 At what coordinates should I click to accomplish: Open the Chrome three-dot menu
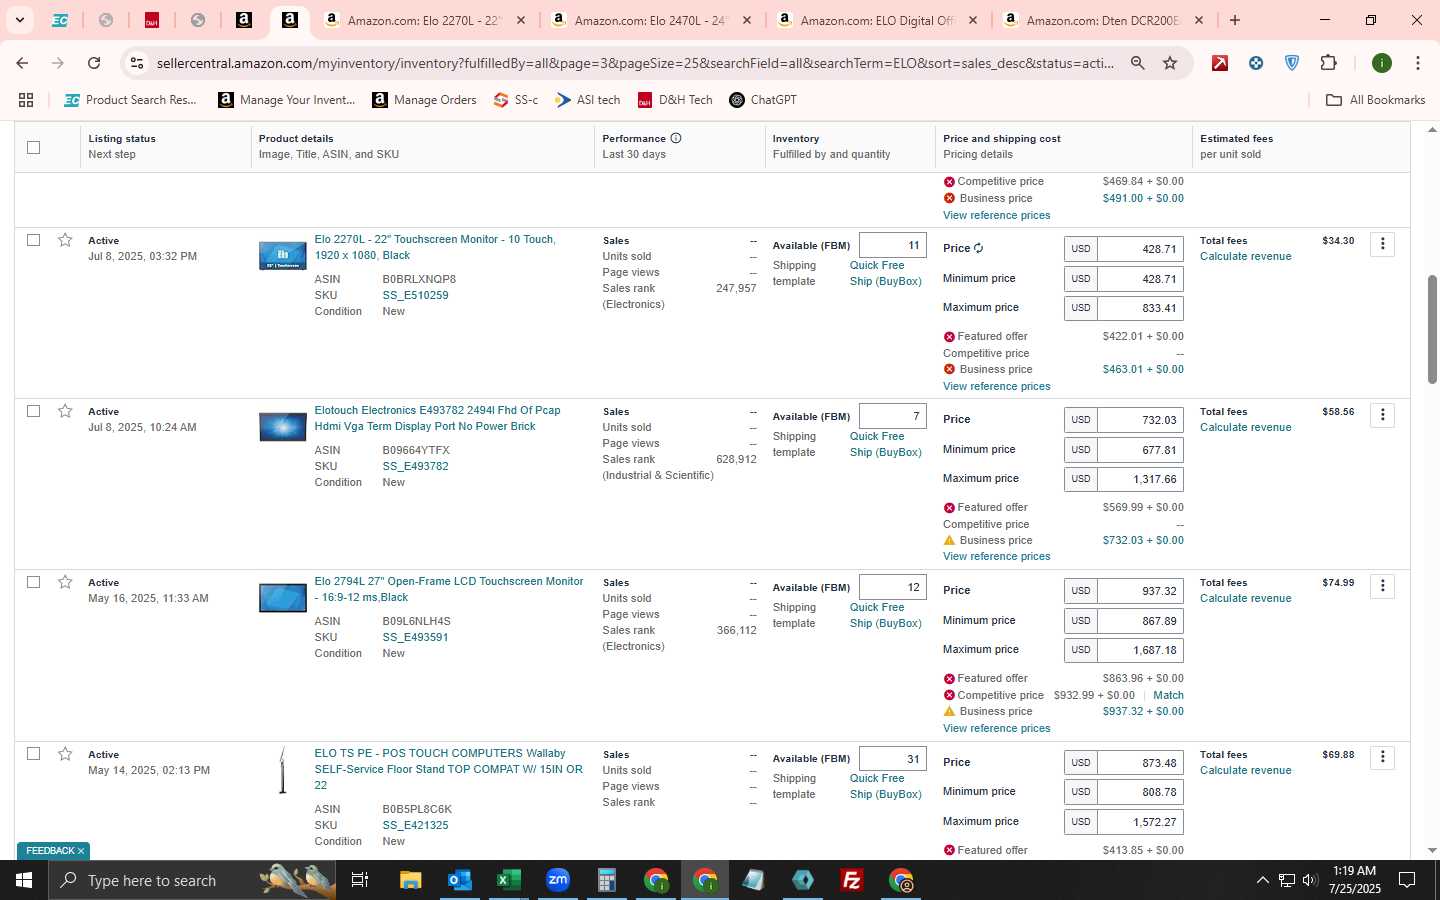click(1417, 63)
